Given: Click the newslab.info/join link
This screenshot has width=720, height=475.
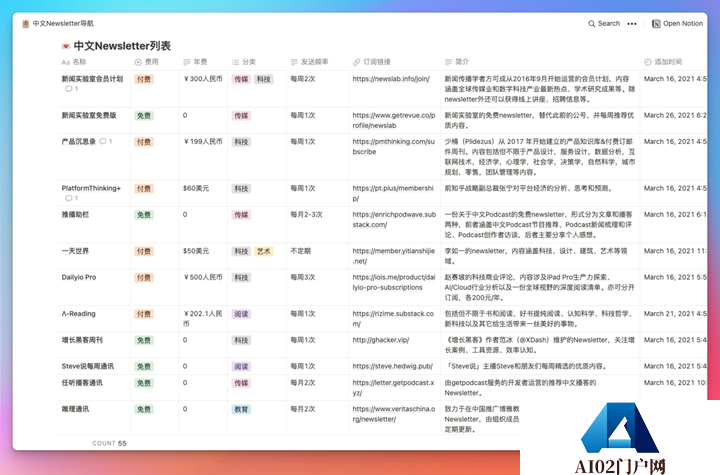Looking at the screenshot, I should pyautogui.click(x=391, y=79).
